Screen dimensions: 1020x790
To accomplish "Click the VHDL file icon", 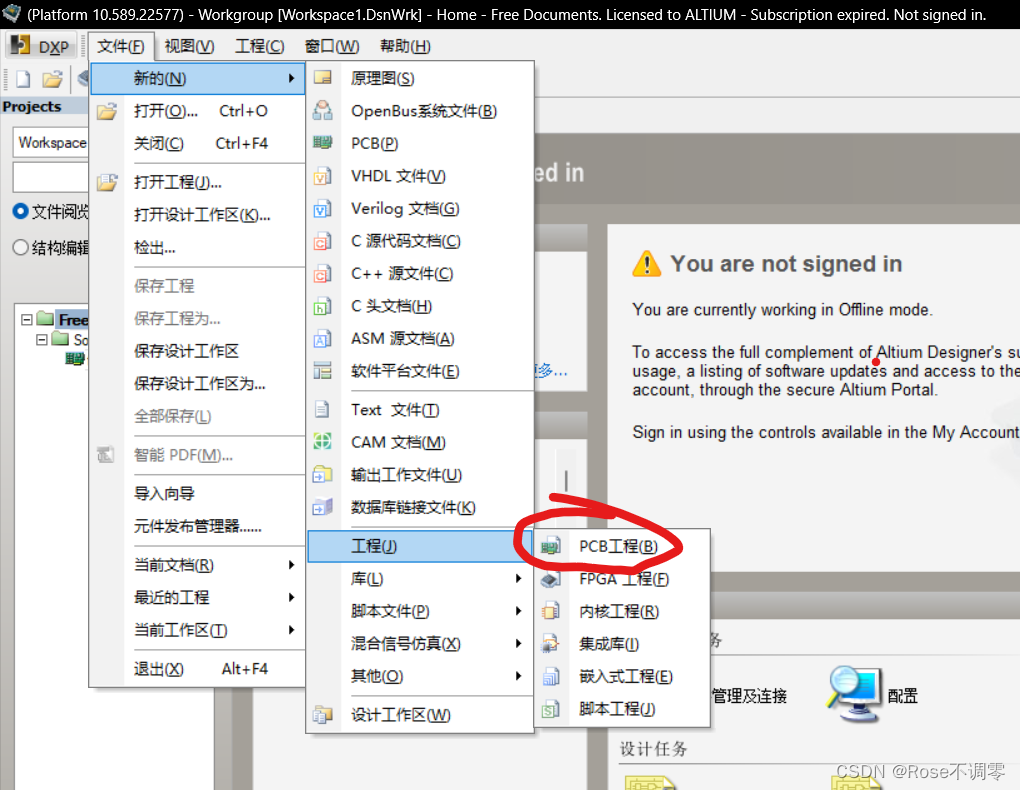I will click(323, 176).
